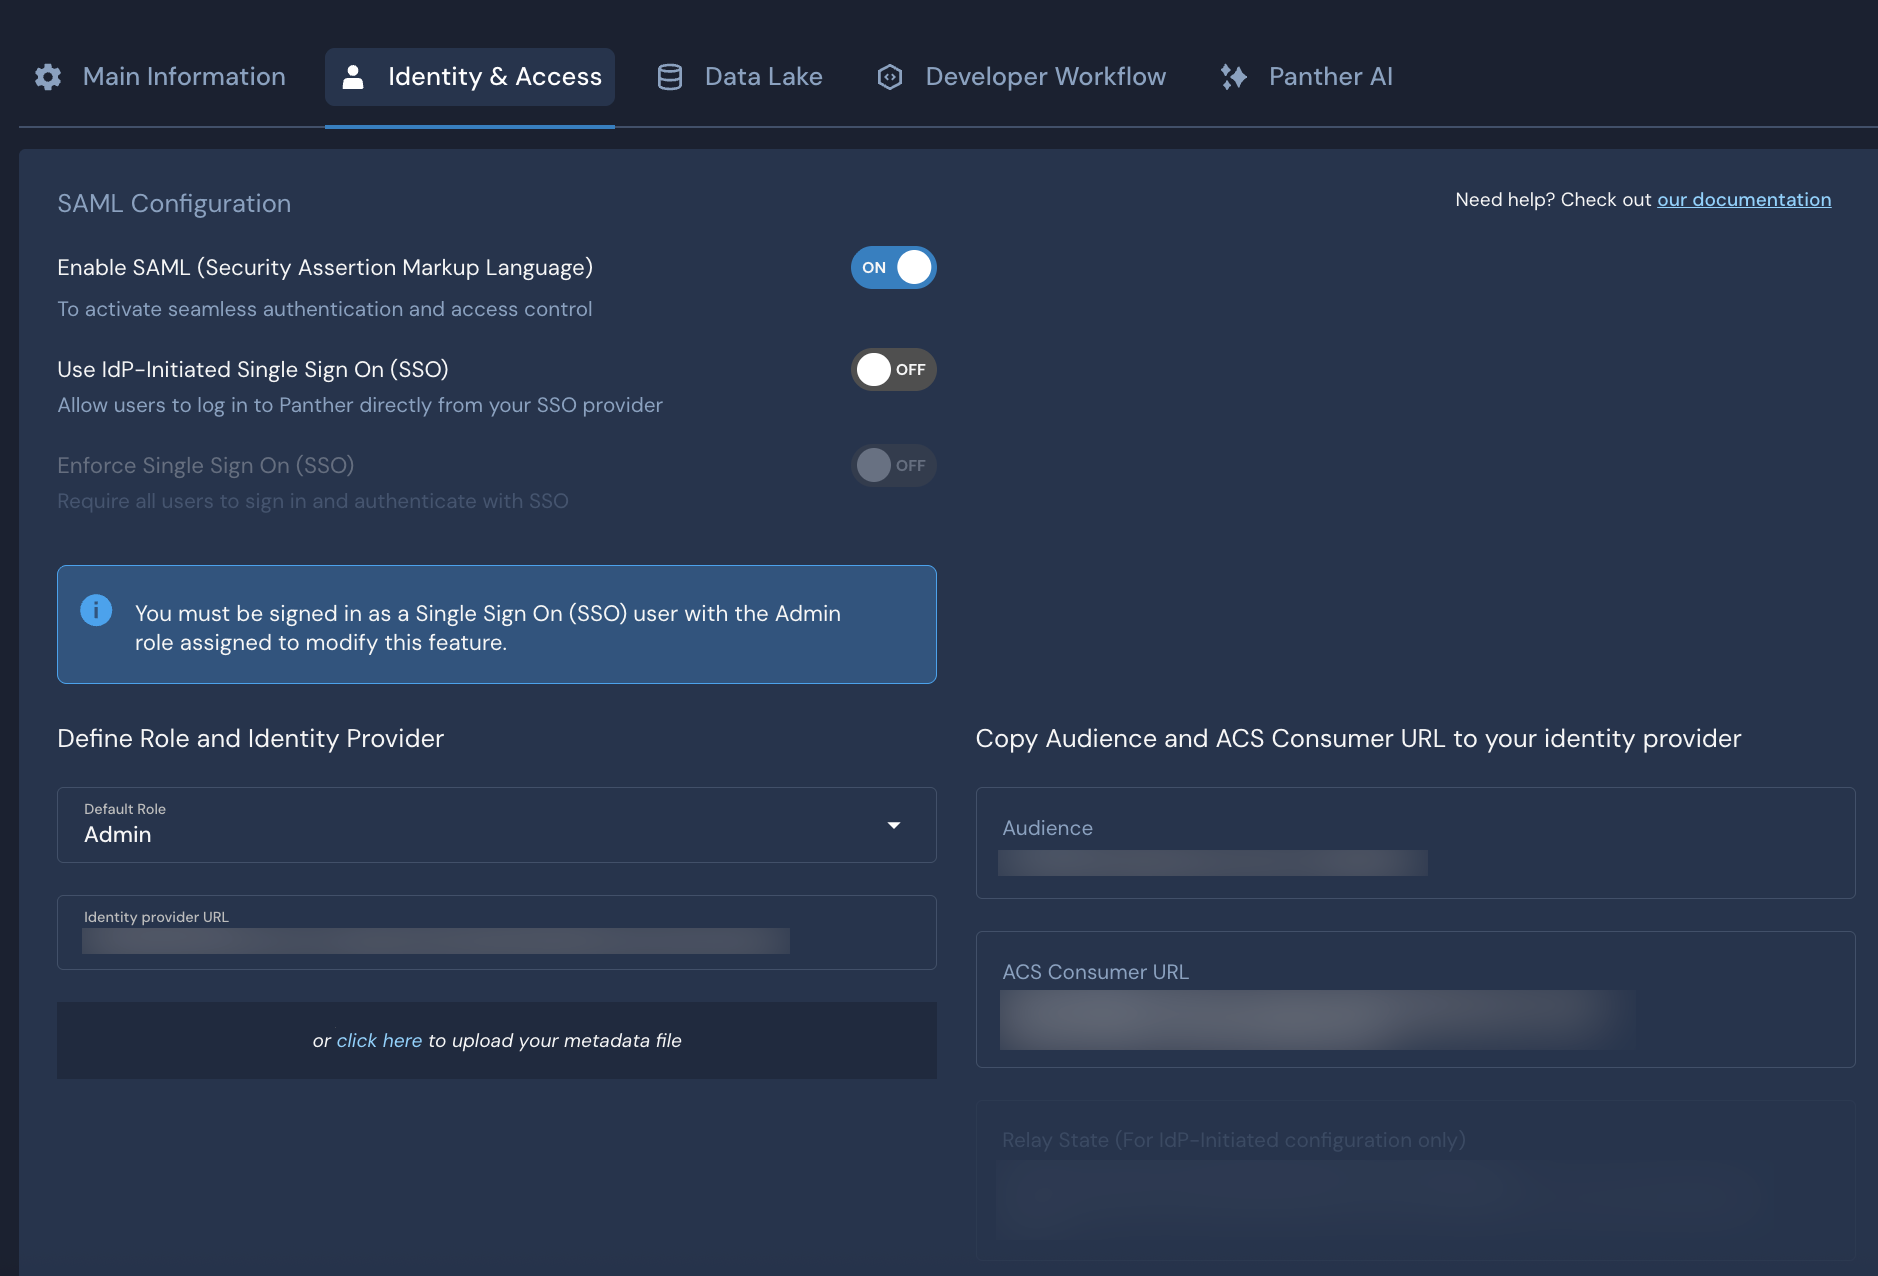
Task: Click the Identity provider URL field
Action: [435, 940]
